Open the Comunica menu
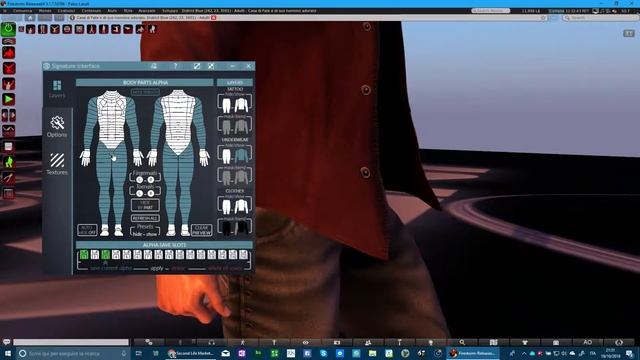Screen dimensions: 640x360 22,11
